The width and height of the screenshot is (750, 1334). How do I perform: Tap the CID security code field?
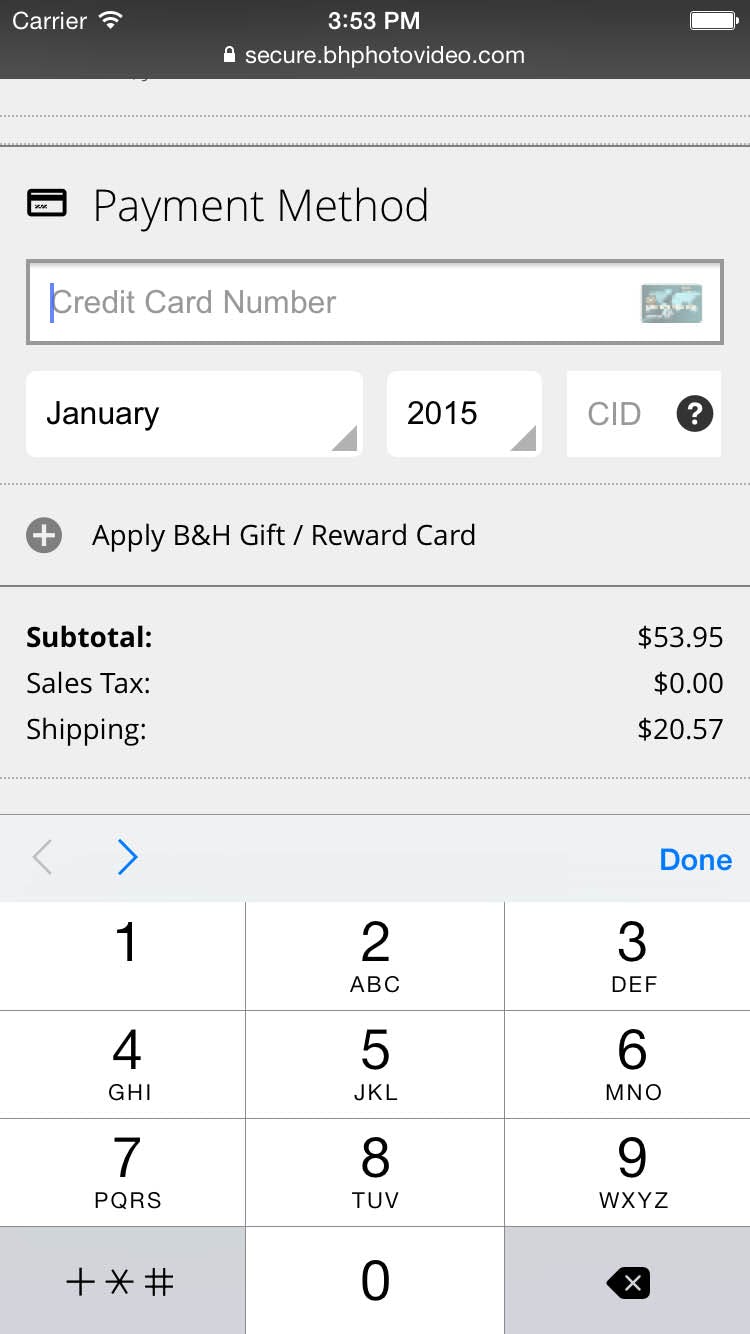coord(616,414)
